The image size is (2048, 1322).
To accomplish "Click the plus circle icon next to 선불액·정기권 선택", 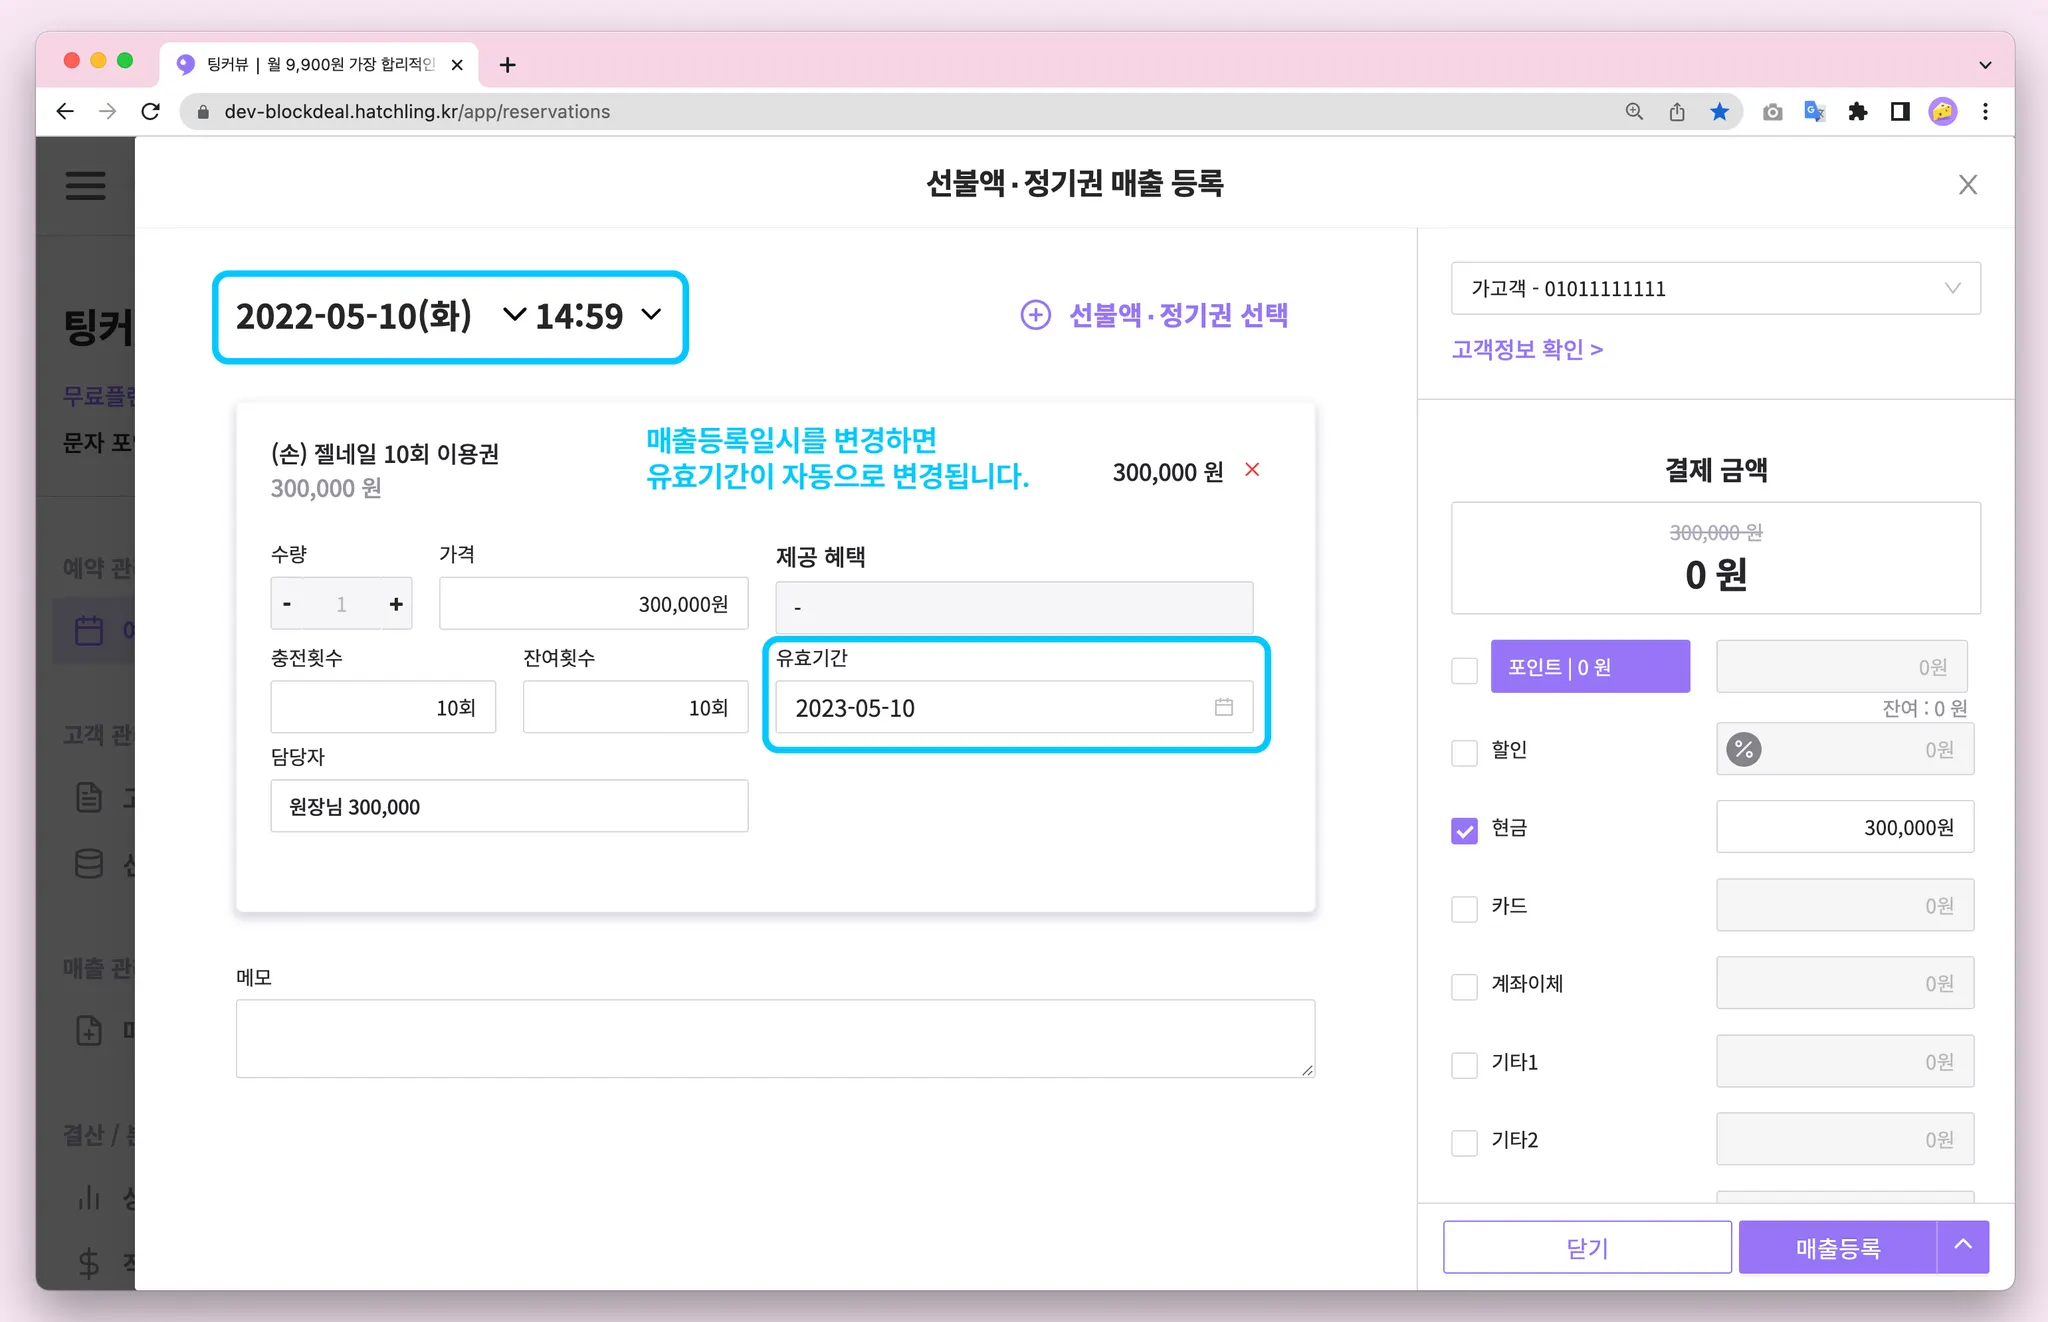I will coord(1035,315).
